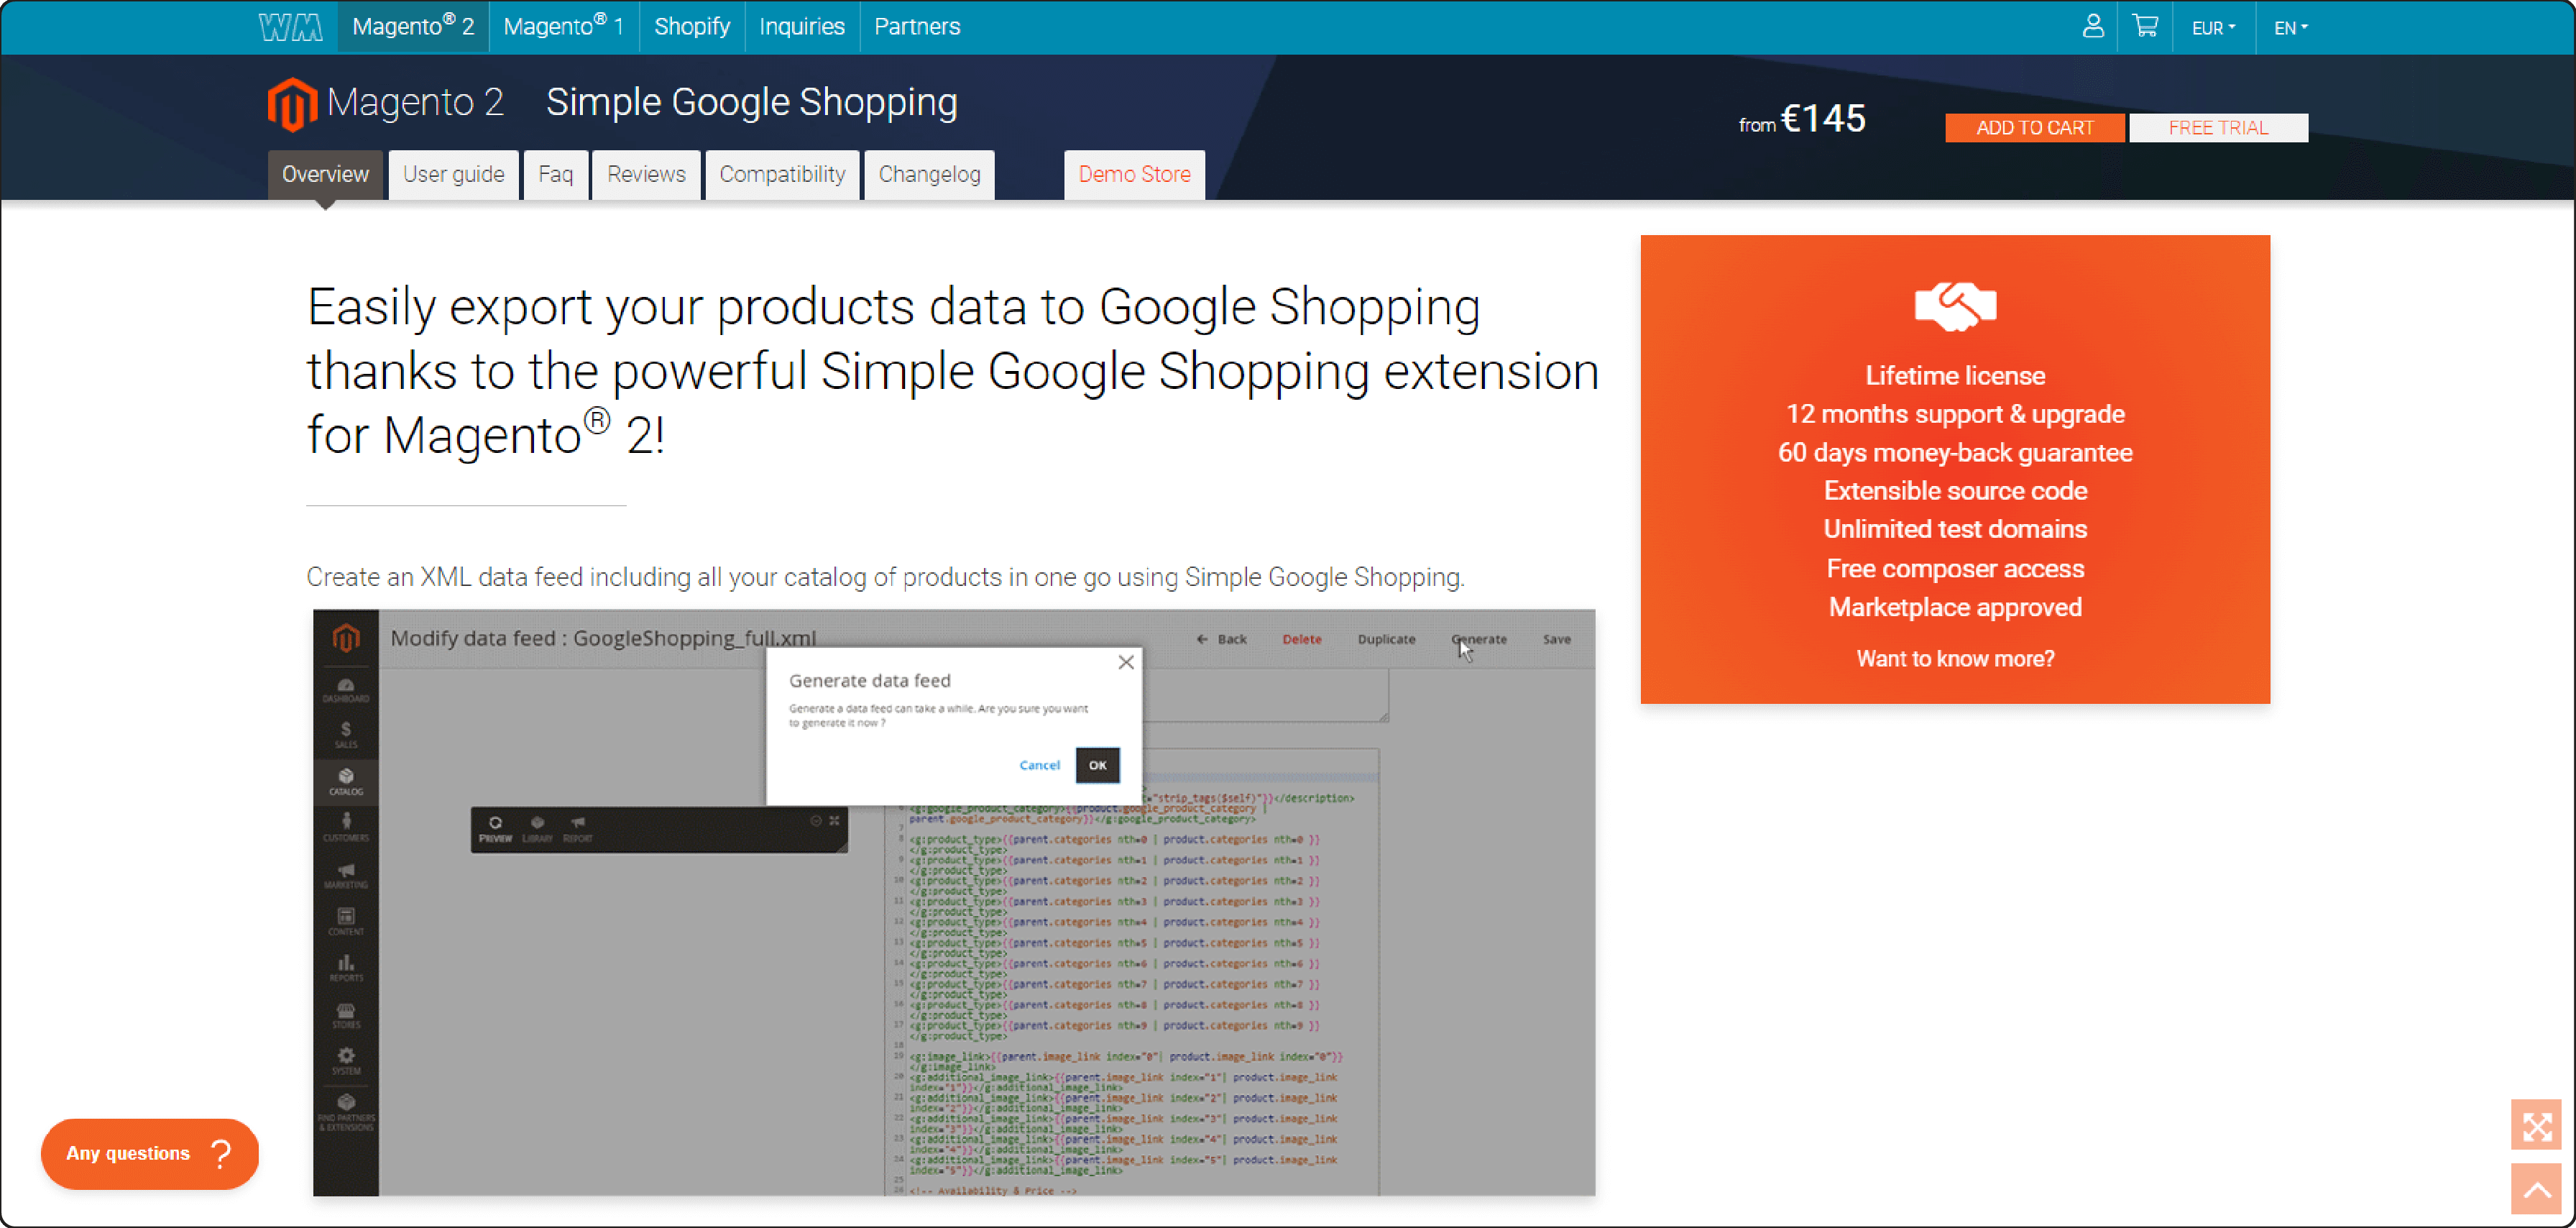Click Sales icon in screenshot sidebar
Viewport: 2576px width, 1228px height.
pos(345,735)
